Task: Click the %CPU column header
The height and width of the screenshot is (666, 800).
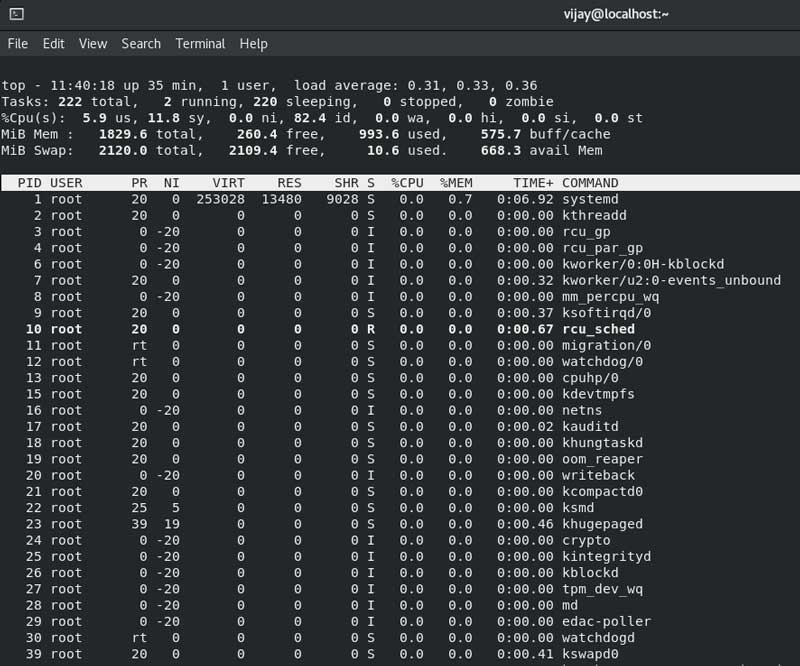Action: 407,183
